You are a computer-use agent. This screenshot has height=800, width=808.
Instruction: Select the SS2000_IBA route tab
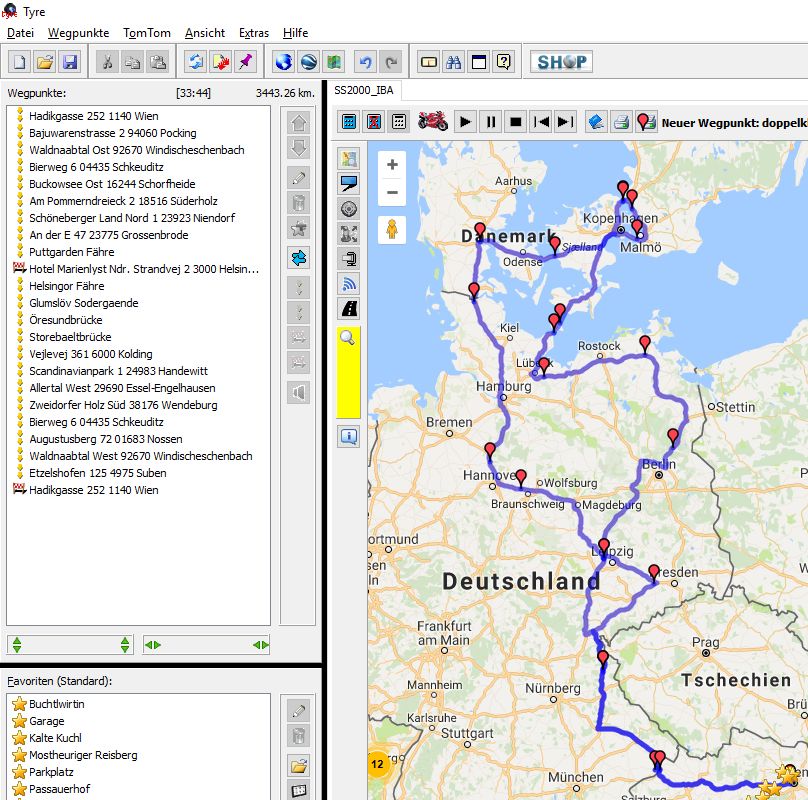pyautogui.click(x=364, y=91)
